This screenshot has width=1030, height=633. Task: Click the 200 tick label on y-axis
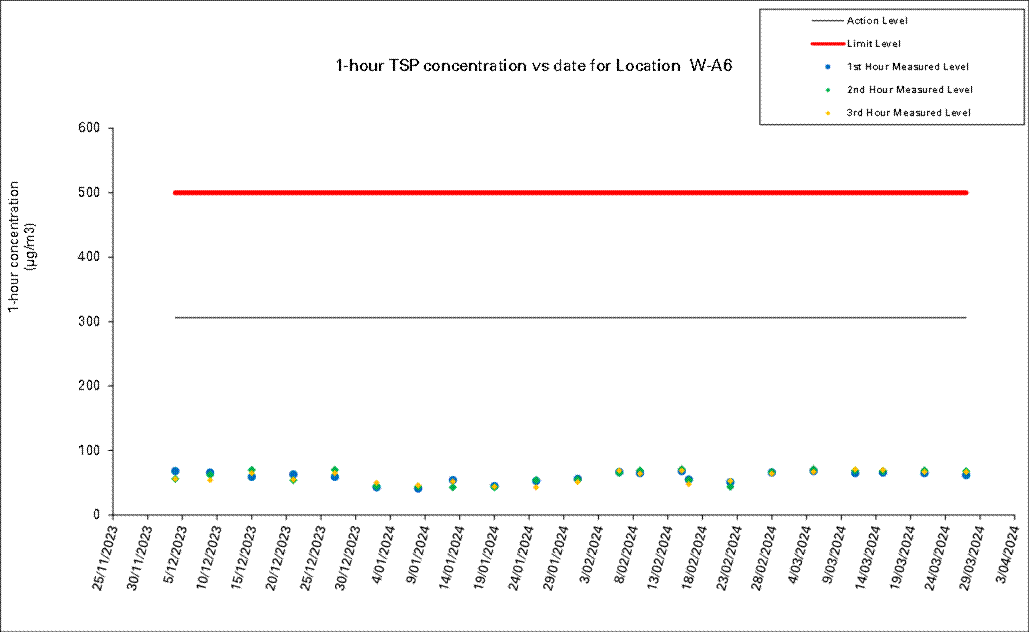91,386
